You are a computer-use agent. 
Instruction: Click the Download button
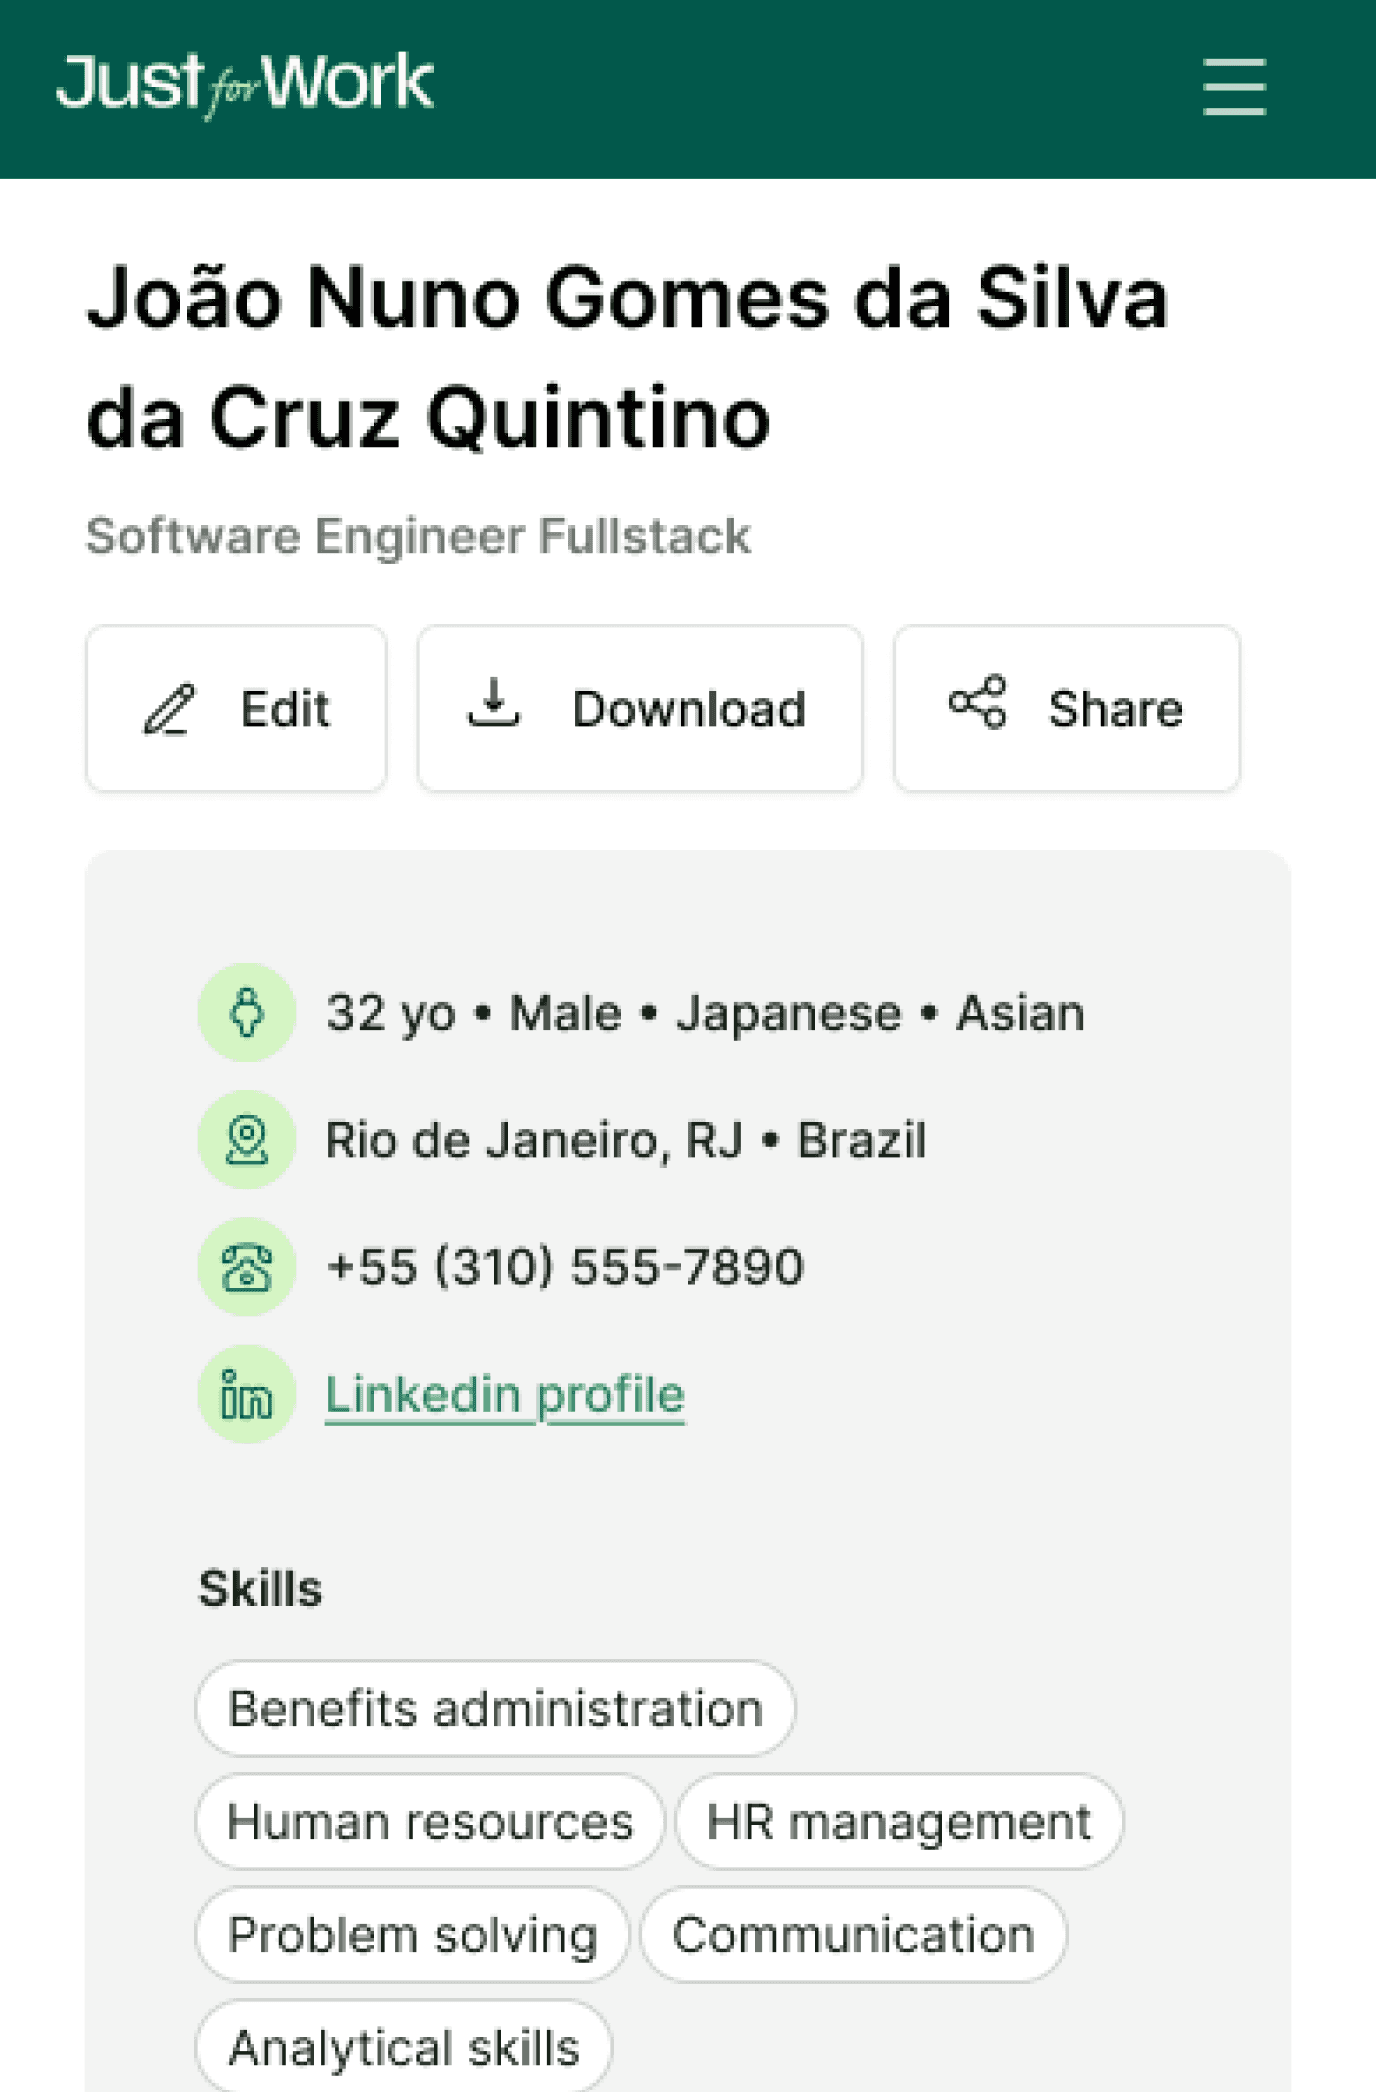(640, 709)
